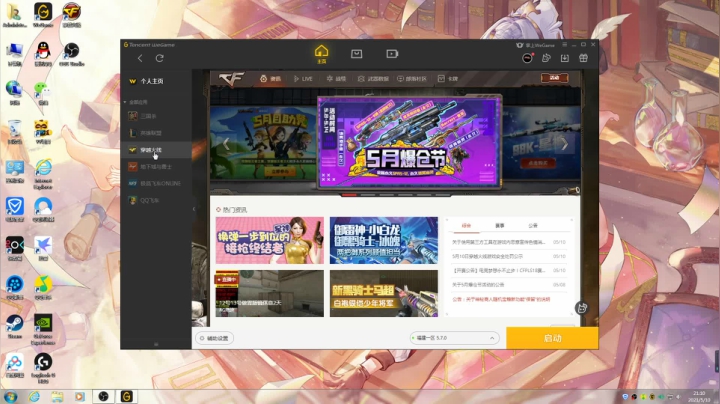Collapse the sidebar with the small arrow

point(194,209)
